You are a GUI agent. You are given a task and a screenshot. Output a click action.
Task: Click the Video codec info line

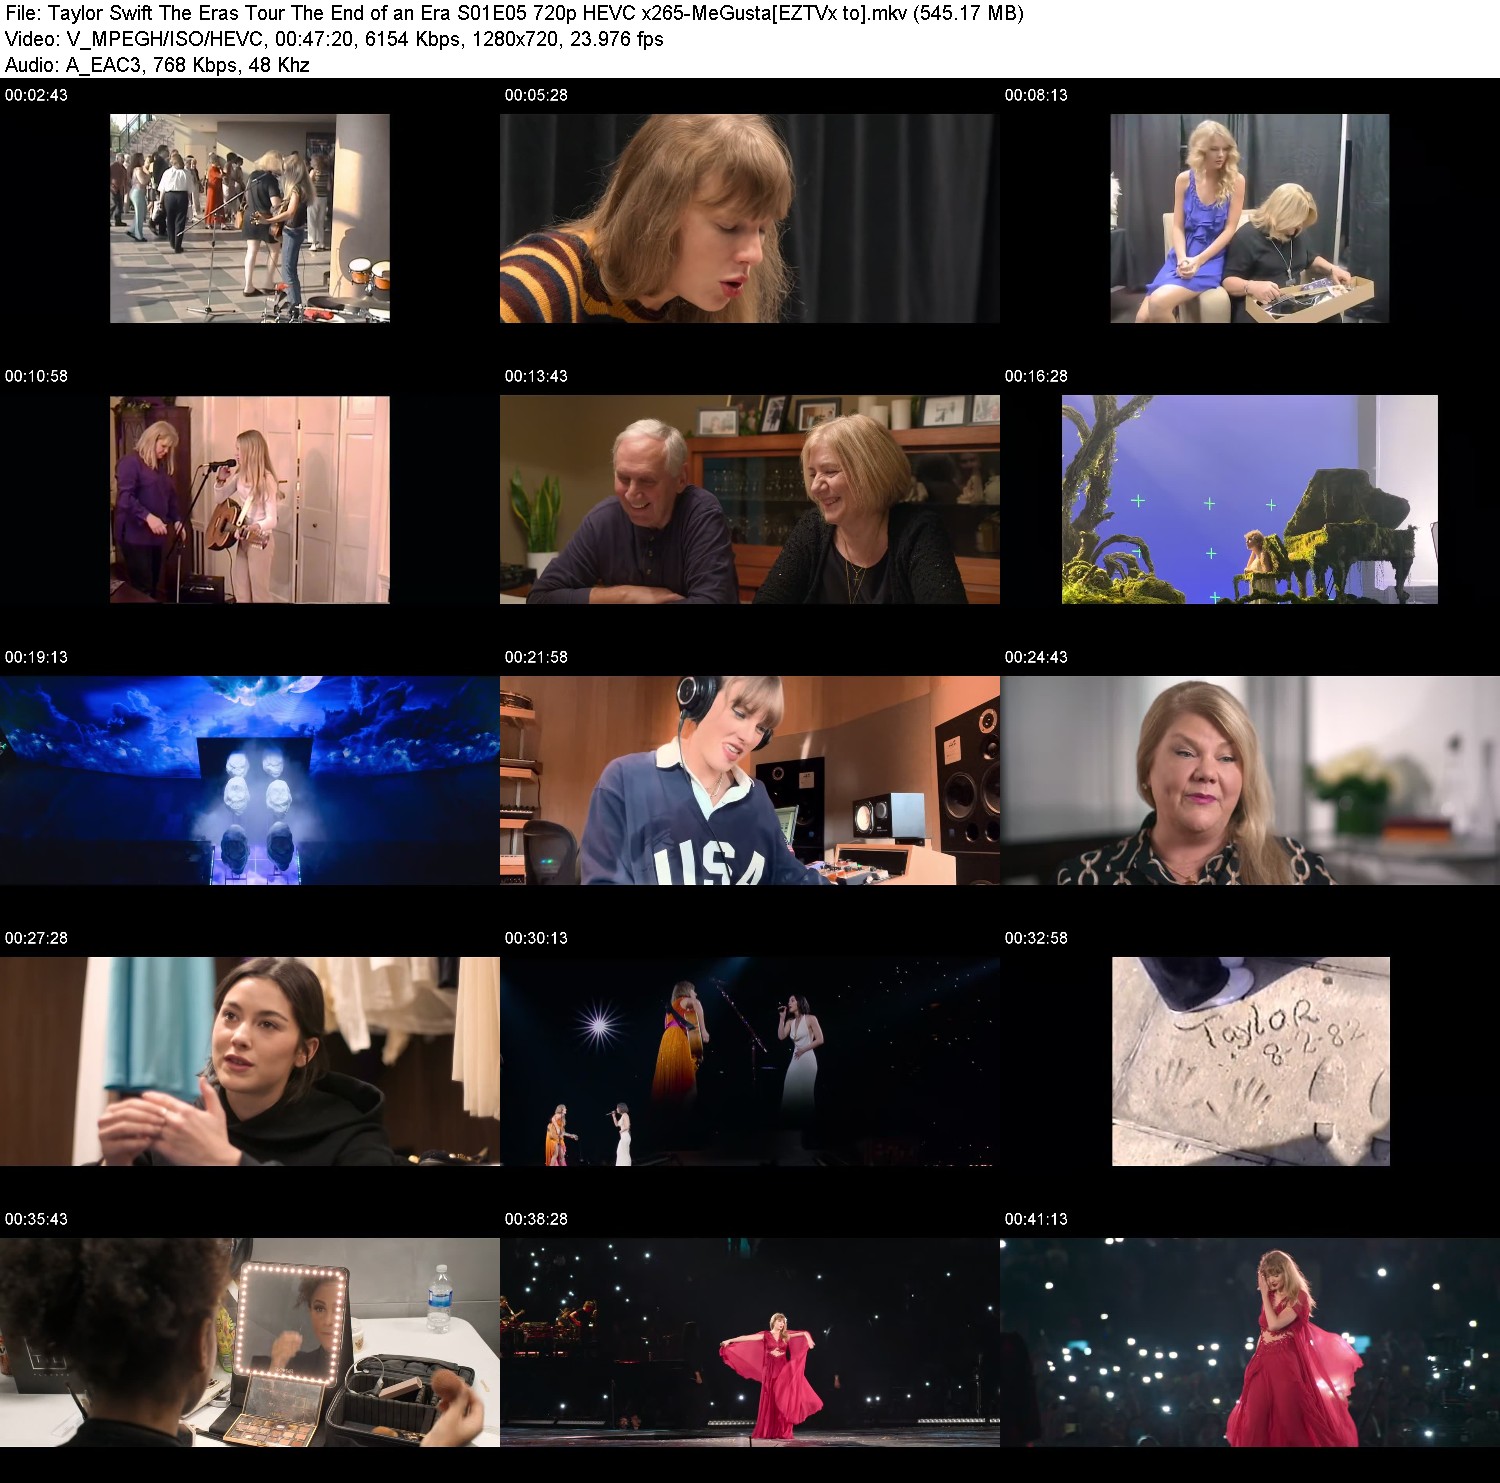[334, 39]
